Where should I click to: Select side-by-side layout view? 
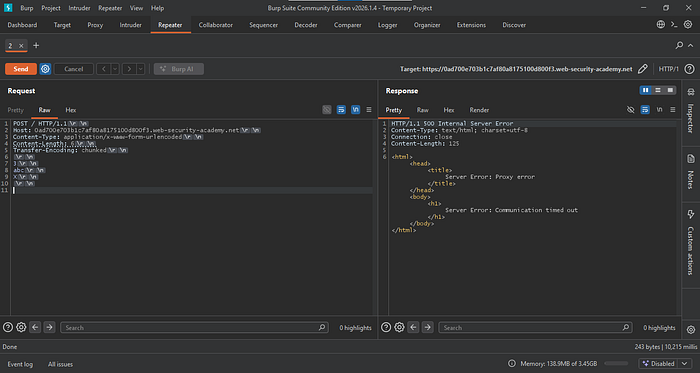(646, 90)
